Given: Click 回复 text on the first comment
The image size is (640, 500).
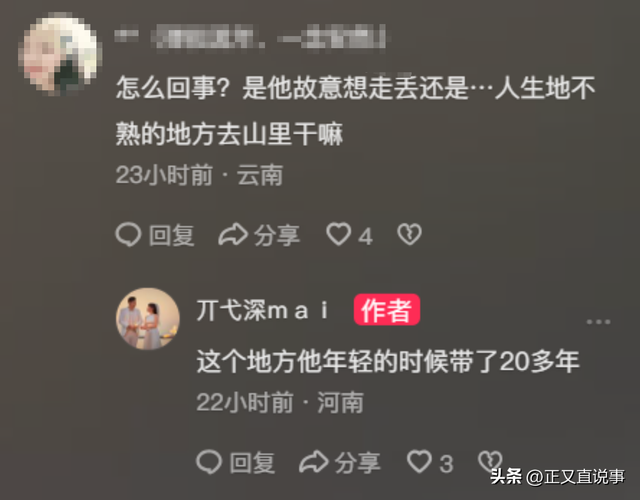Looking at the screenshot, I should pyautogui.click(x=171, y=236).
